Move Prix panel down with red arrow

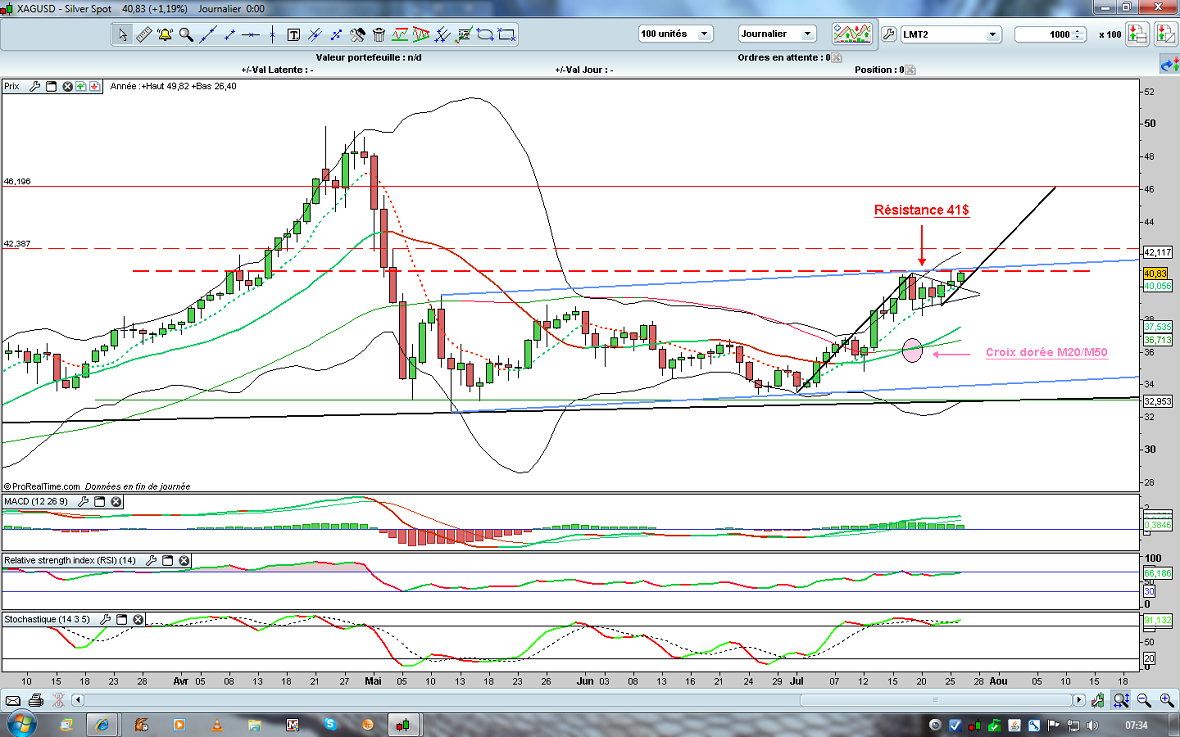tap(94, 86)
